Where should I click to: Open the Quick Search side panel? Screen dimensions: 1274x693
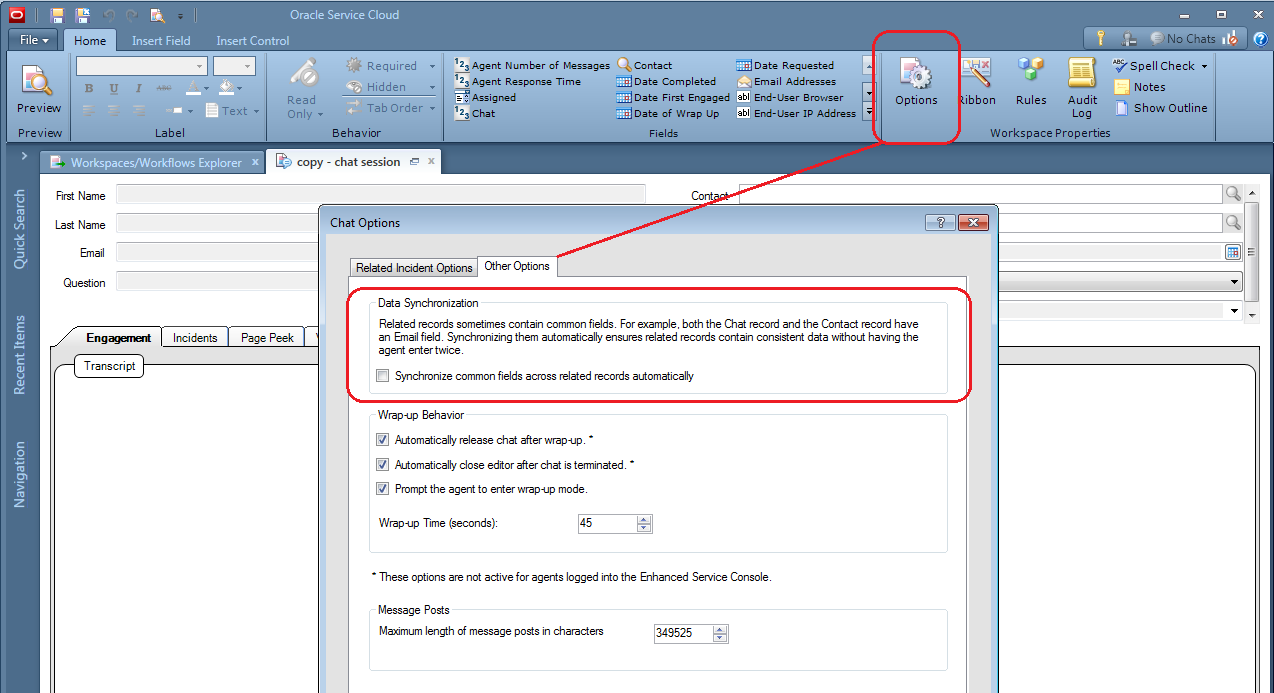20,230
